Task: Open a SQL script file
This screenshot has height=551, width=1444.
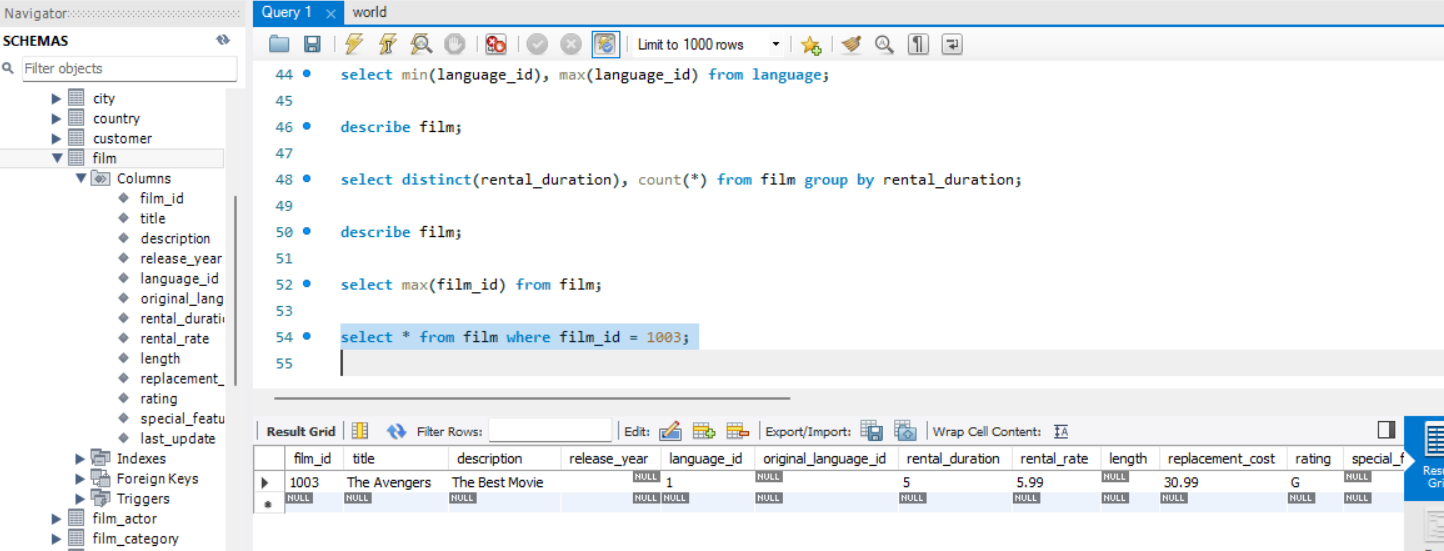Action: coord(279,44)
